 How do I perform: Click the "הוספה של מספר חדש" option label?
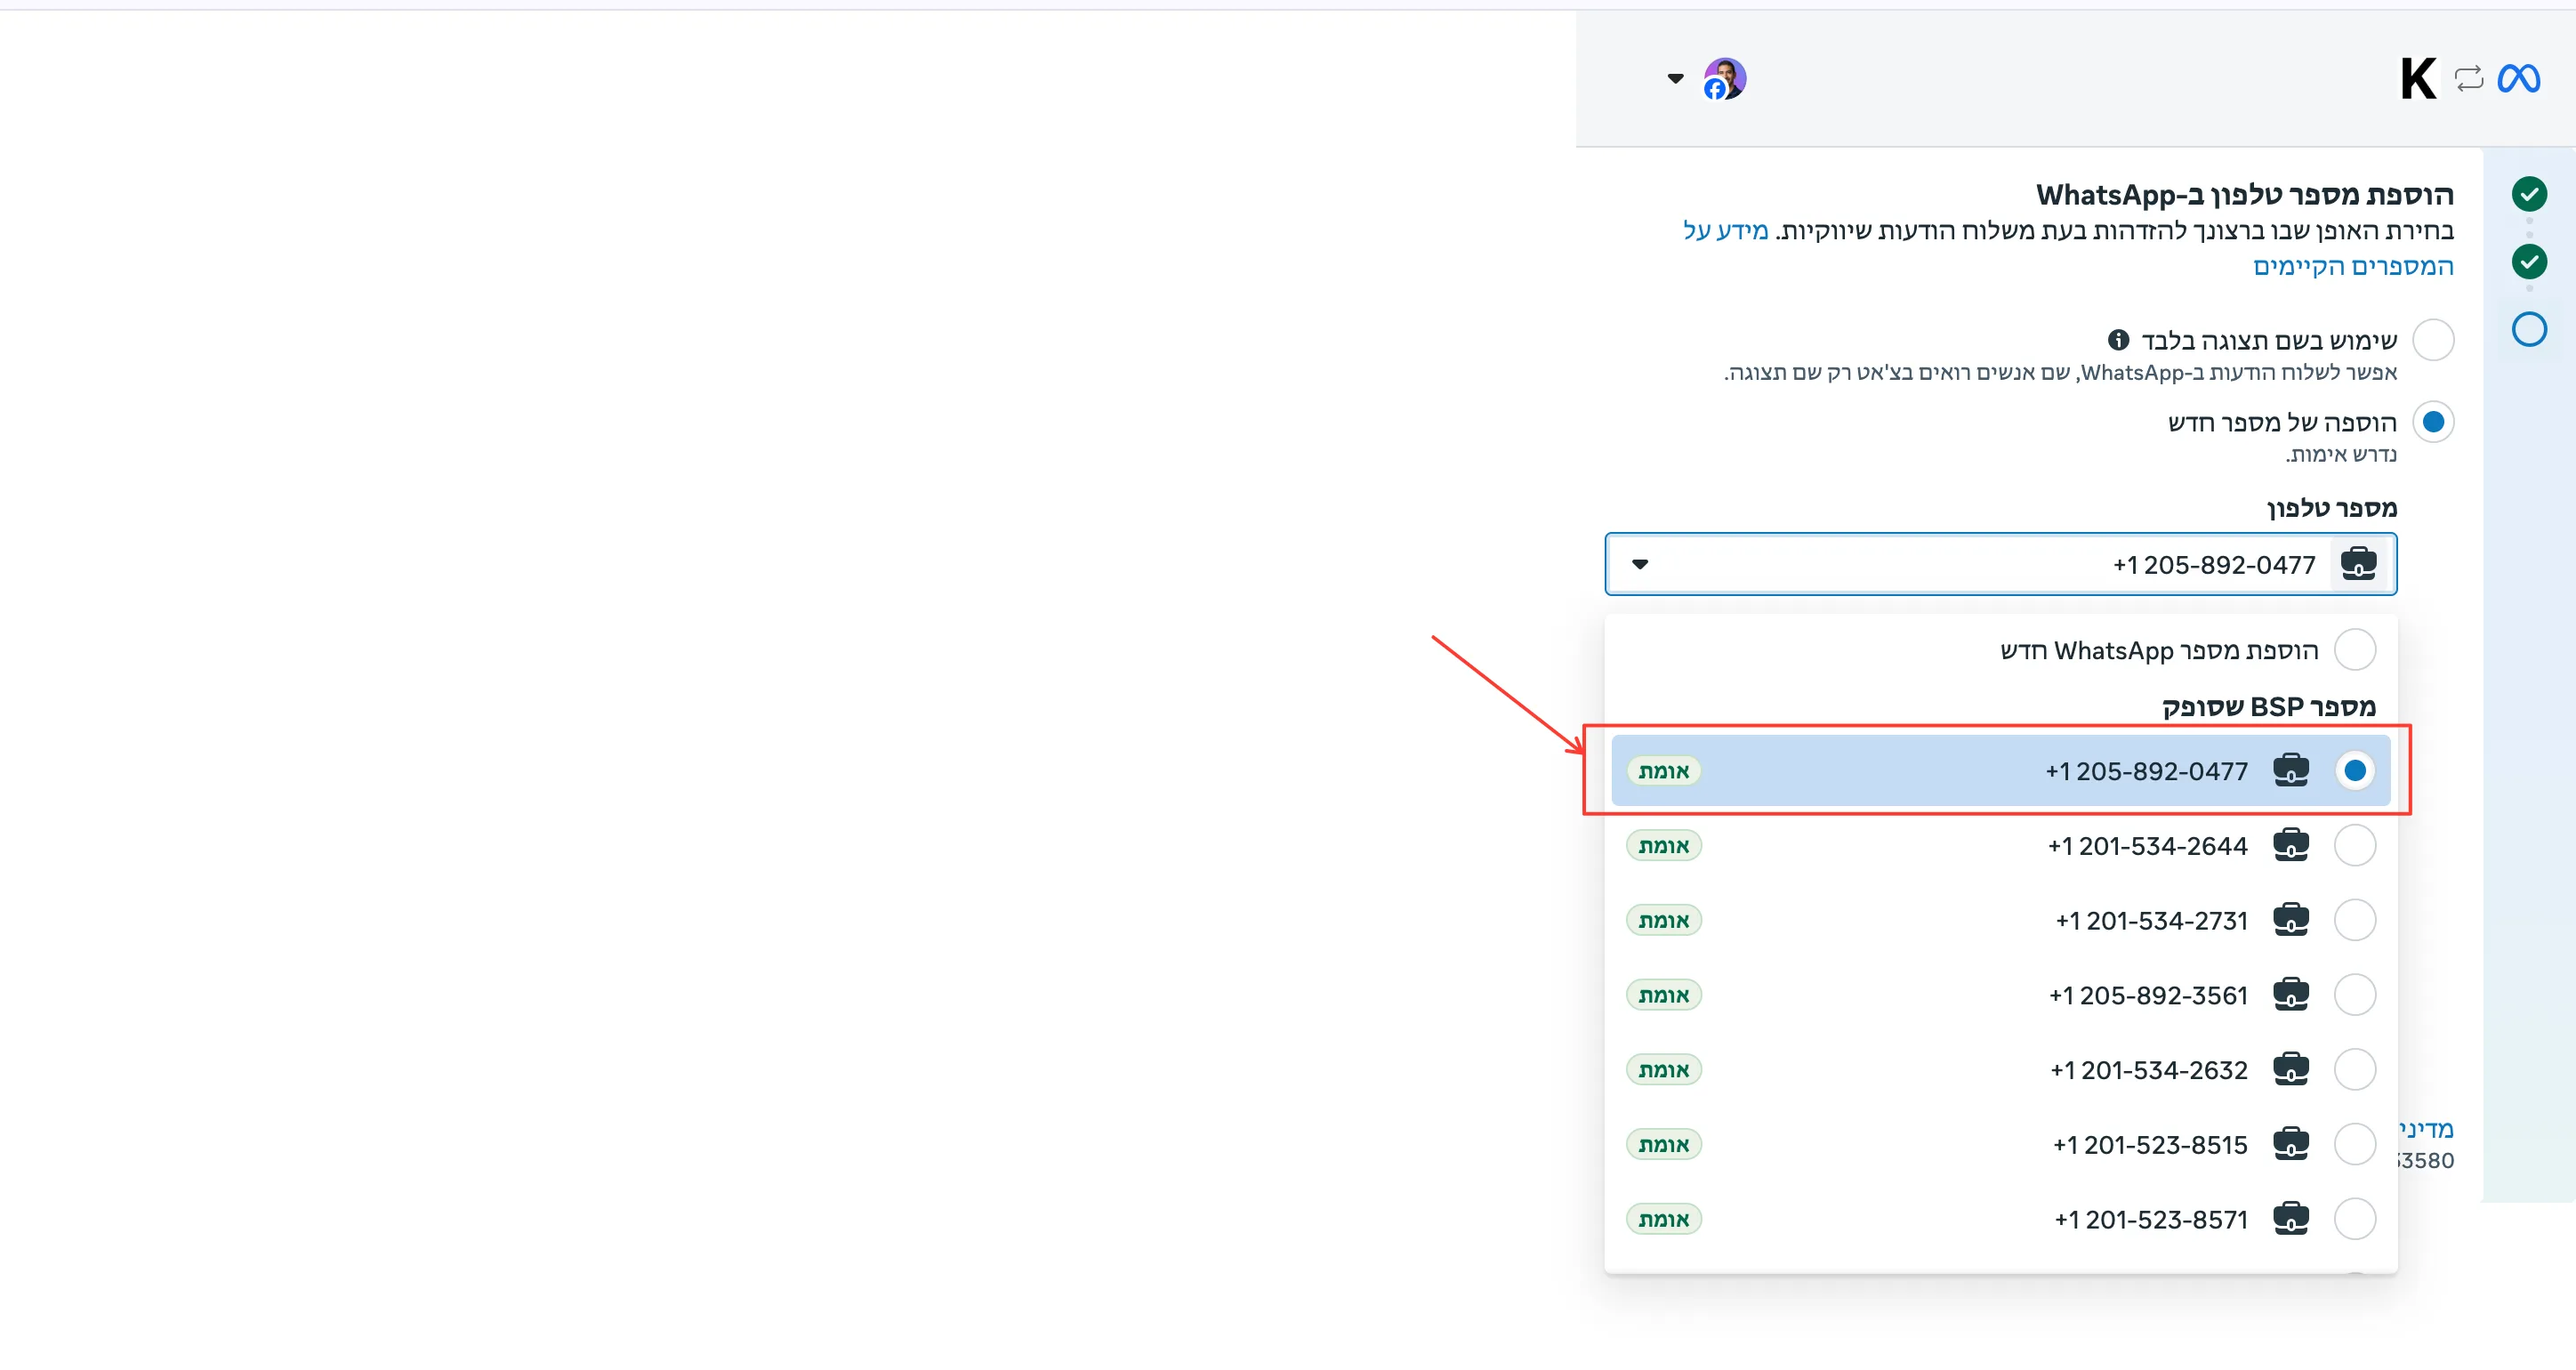click(2282, 423)
